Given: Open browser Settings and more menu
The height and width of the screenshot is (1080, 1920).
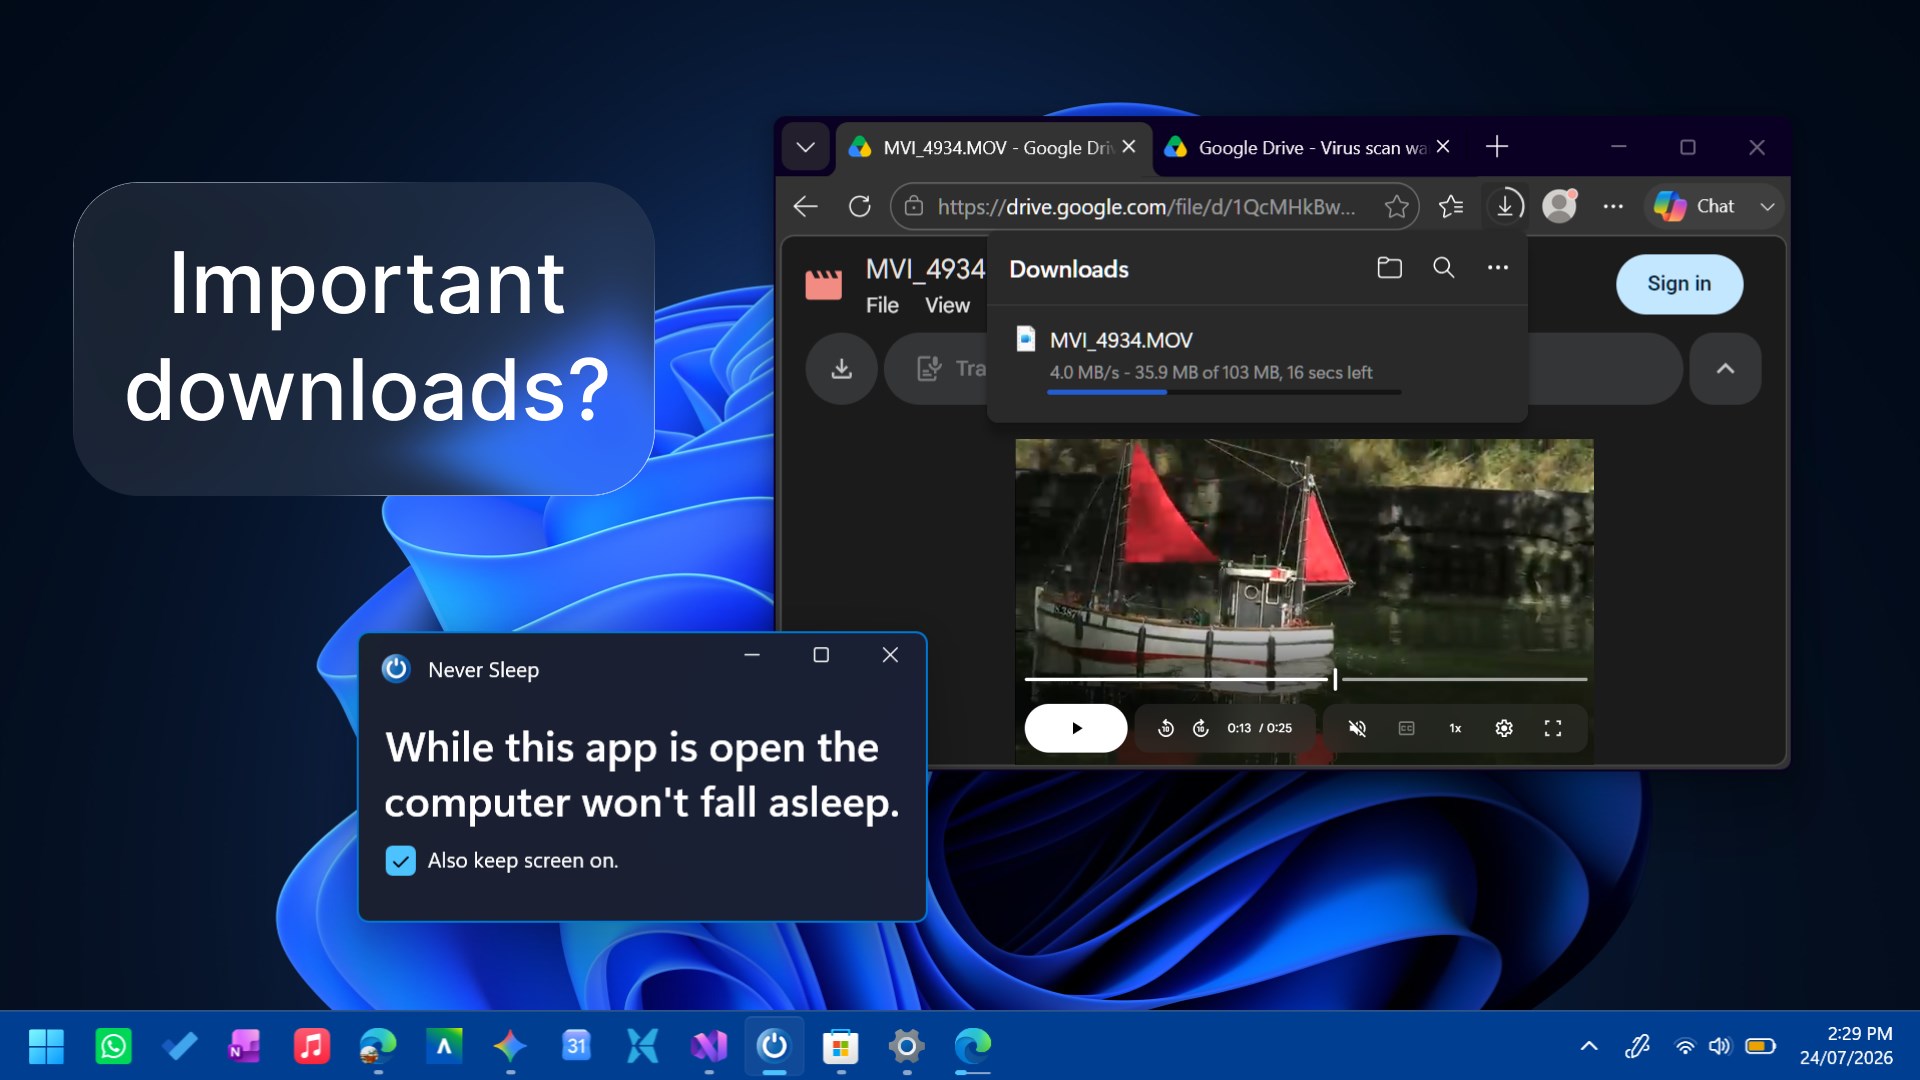Looking at the screenshot, I should point(1613,206).
